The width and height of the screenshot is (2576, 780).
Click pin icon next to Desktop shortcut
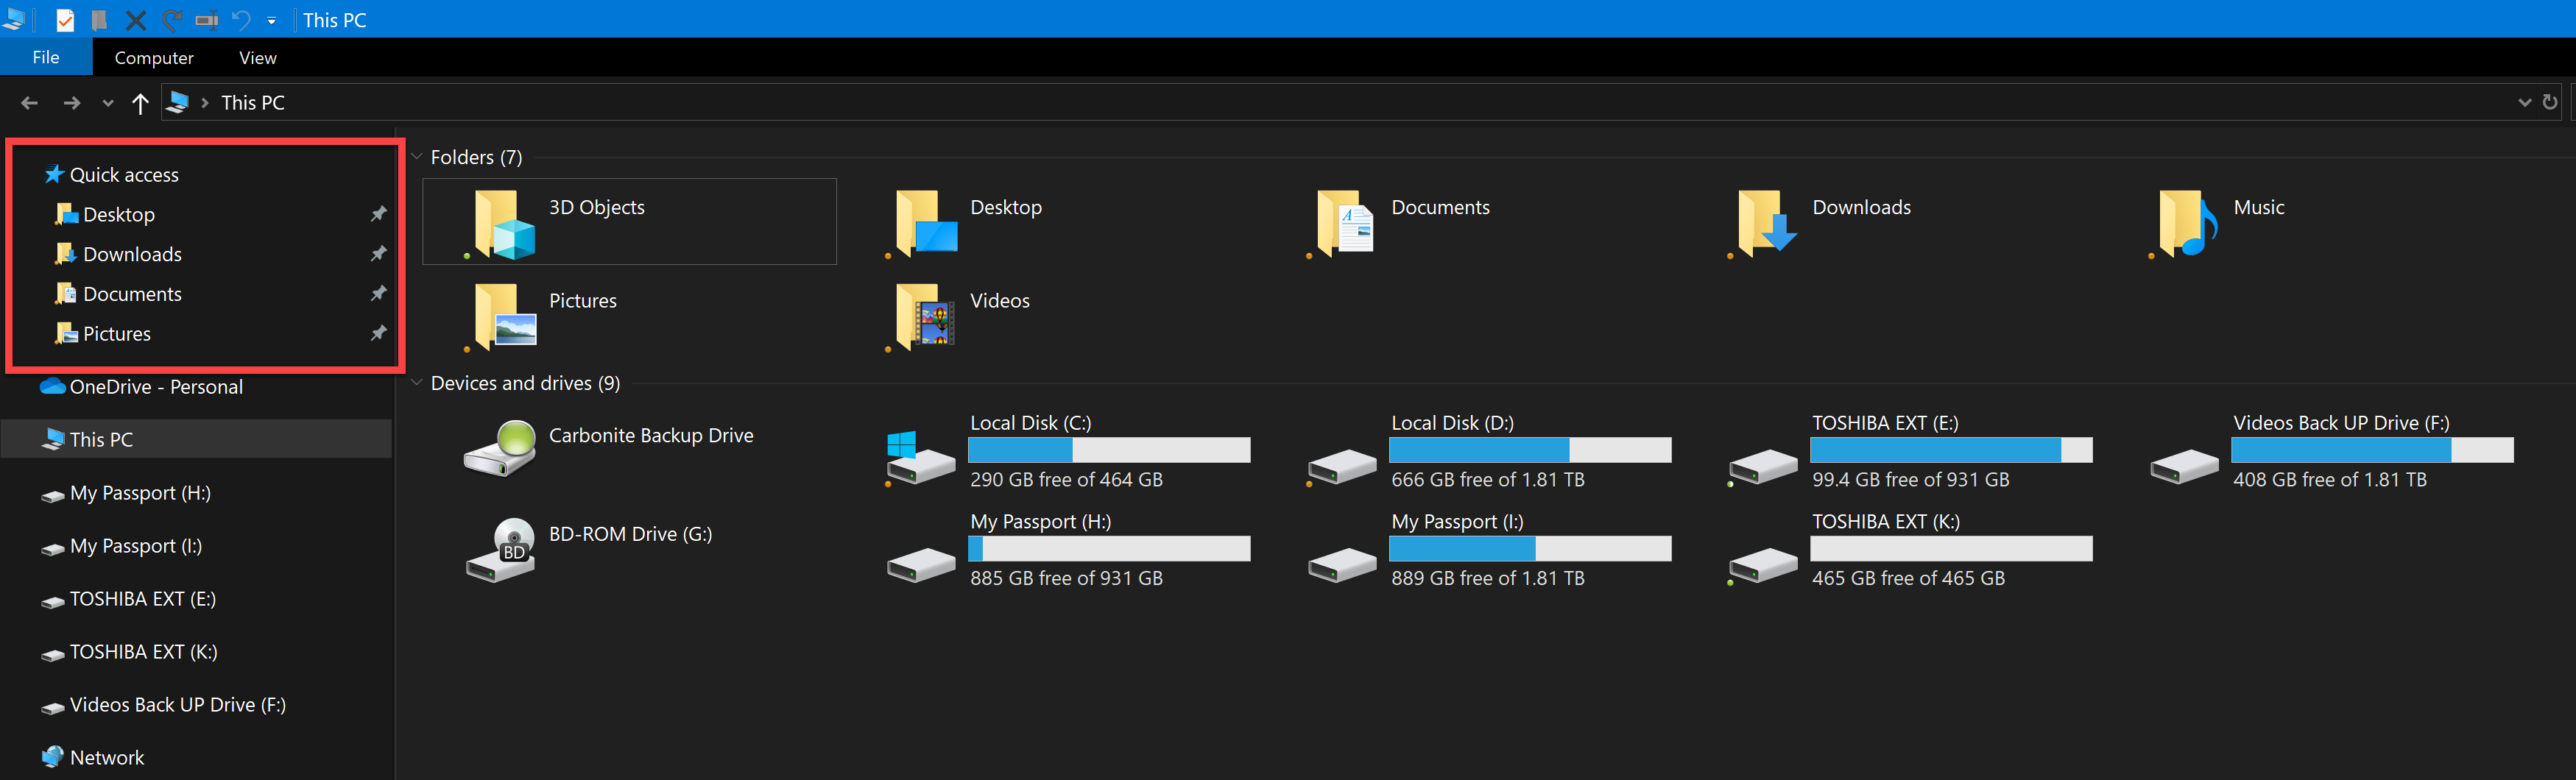click(x=378, y=214)
